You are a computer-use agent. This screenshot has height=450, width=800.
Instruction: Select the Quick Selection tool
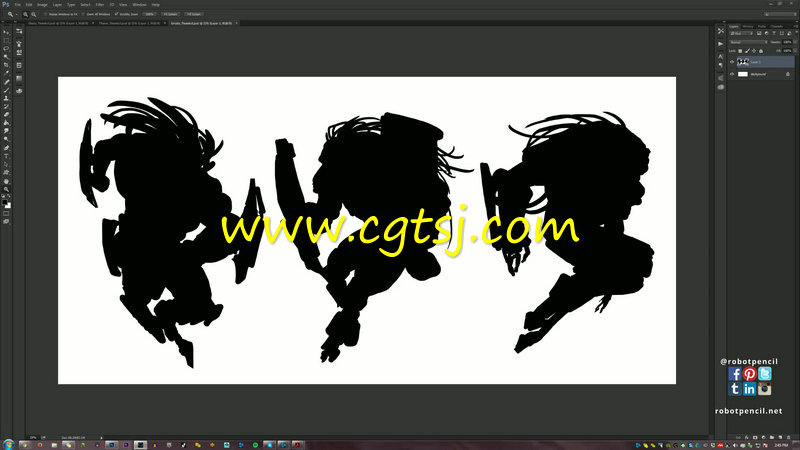(x=6, y=57)
